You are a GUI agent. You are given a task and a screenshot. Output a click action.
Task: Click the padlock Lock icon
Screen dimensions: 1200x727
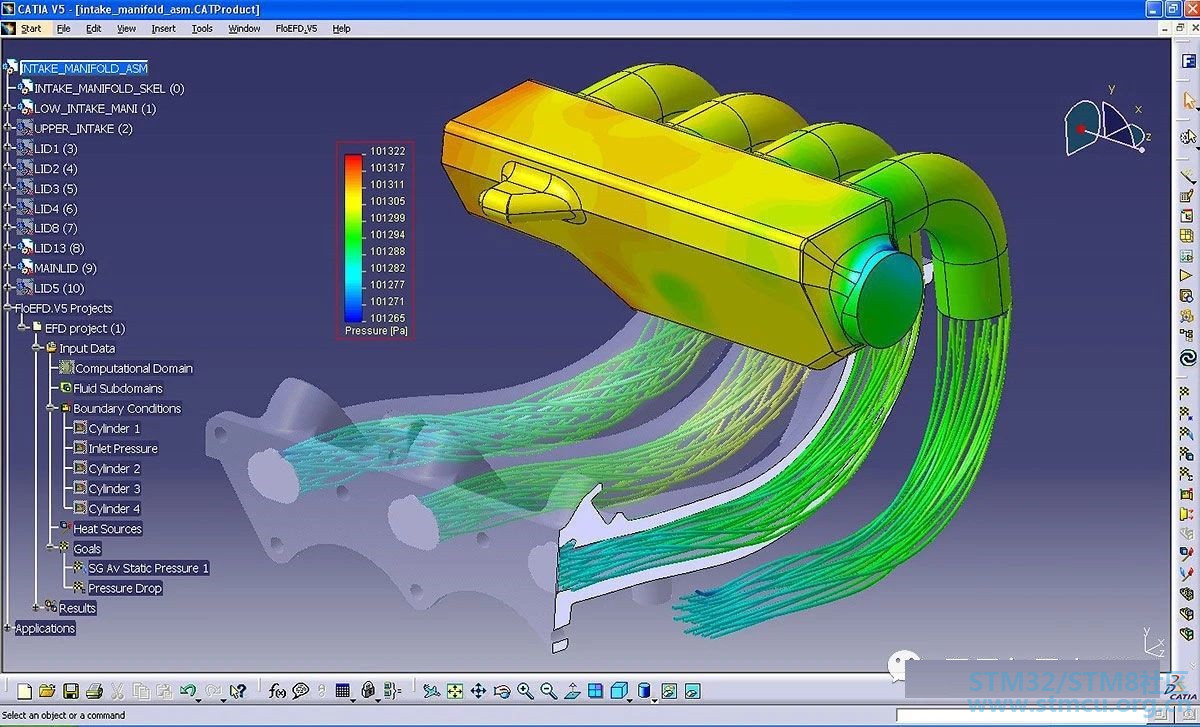368,691
